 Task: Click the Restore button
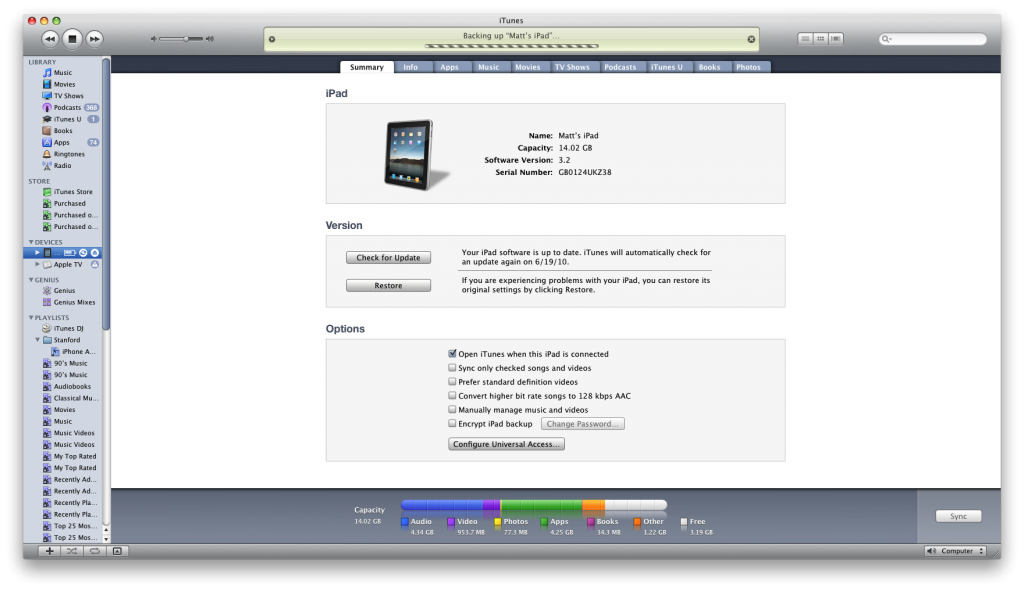[x=388, y=285]
